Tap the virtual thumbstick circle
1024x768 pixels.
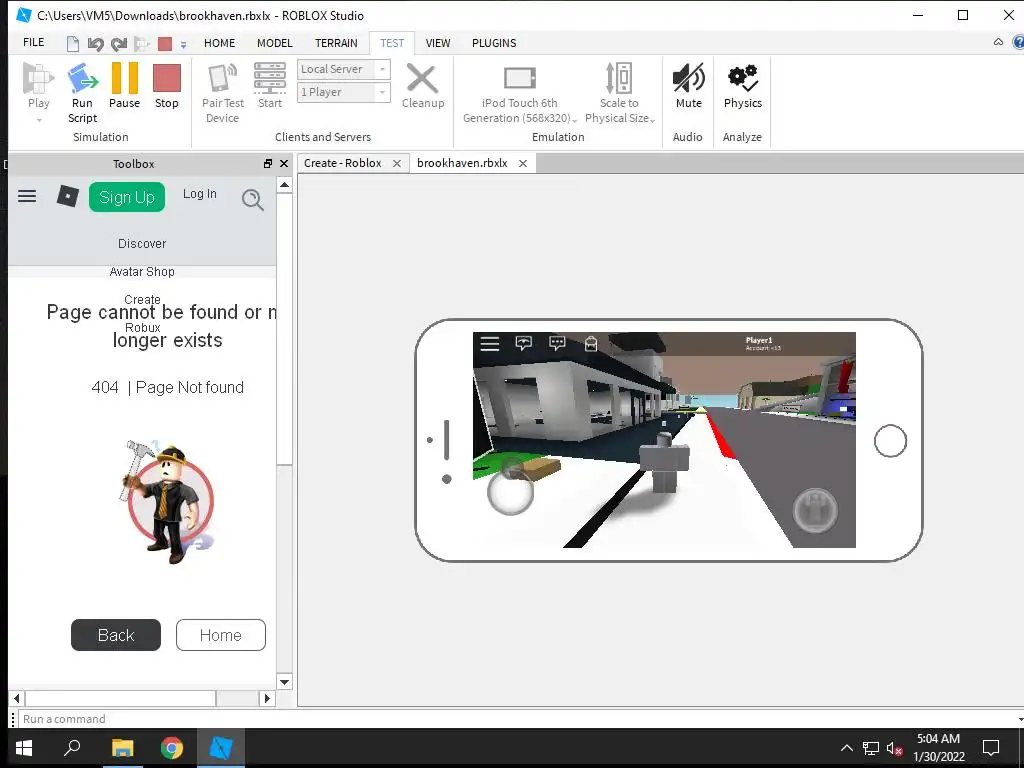(511, 491)
